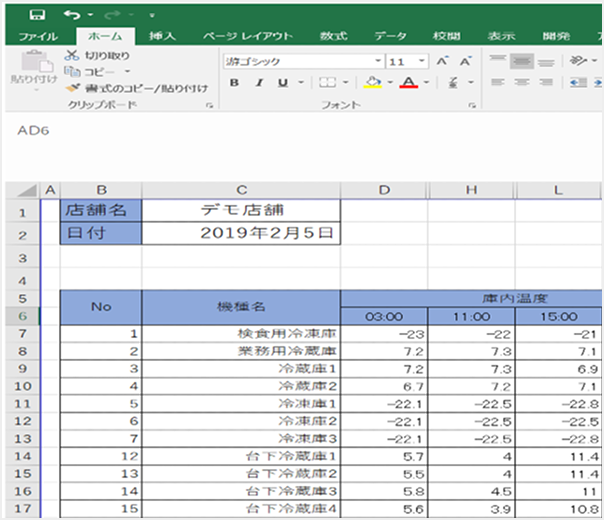The height and width of the screenshot is (520, 604).
Task: Open the 開発 tab
Action: (556, 36)
